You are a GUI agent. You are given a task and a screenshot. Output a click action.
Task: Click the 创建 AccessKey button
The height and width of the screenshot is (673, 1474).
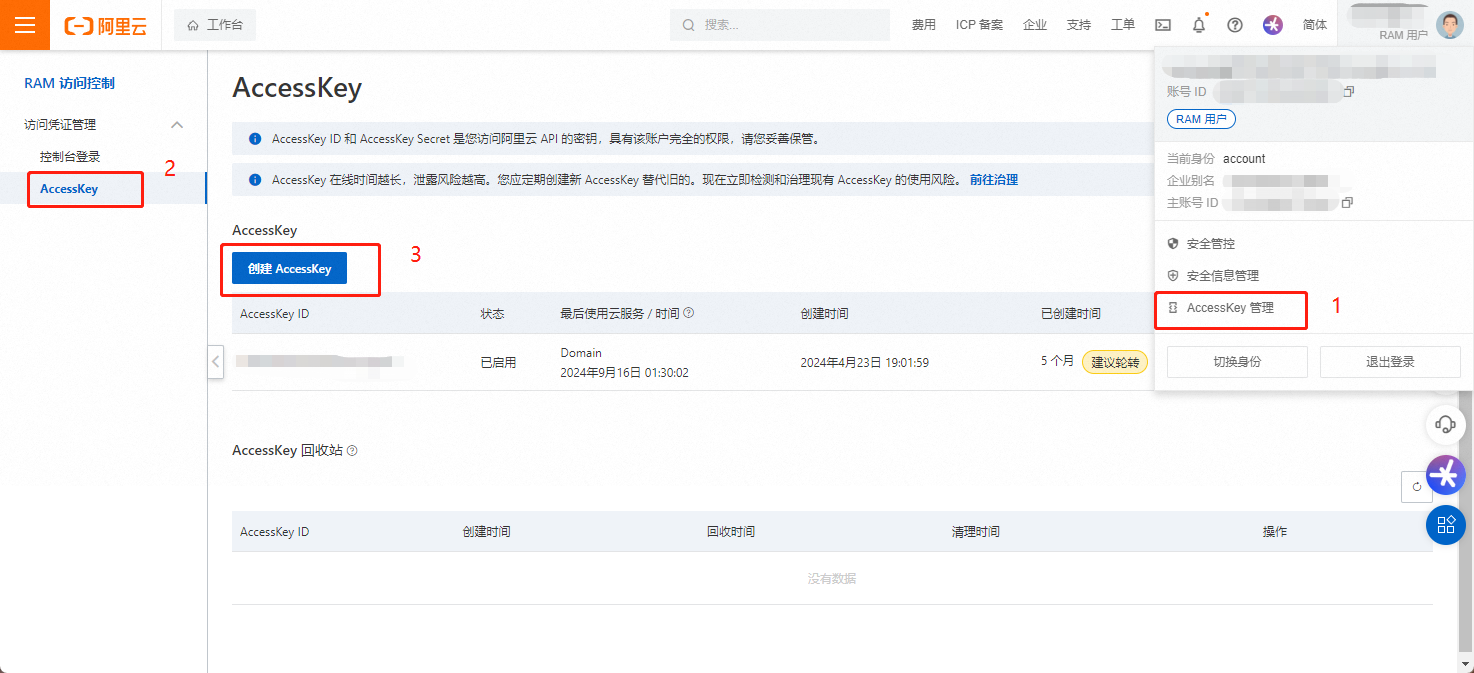(289, 268)
